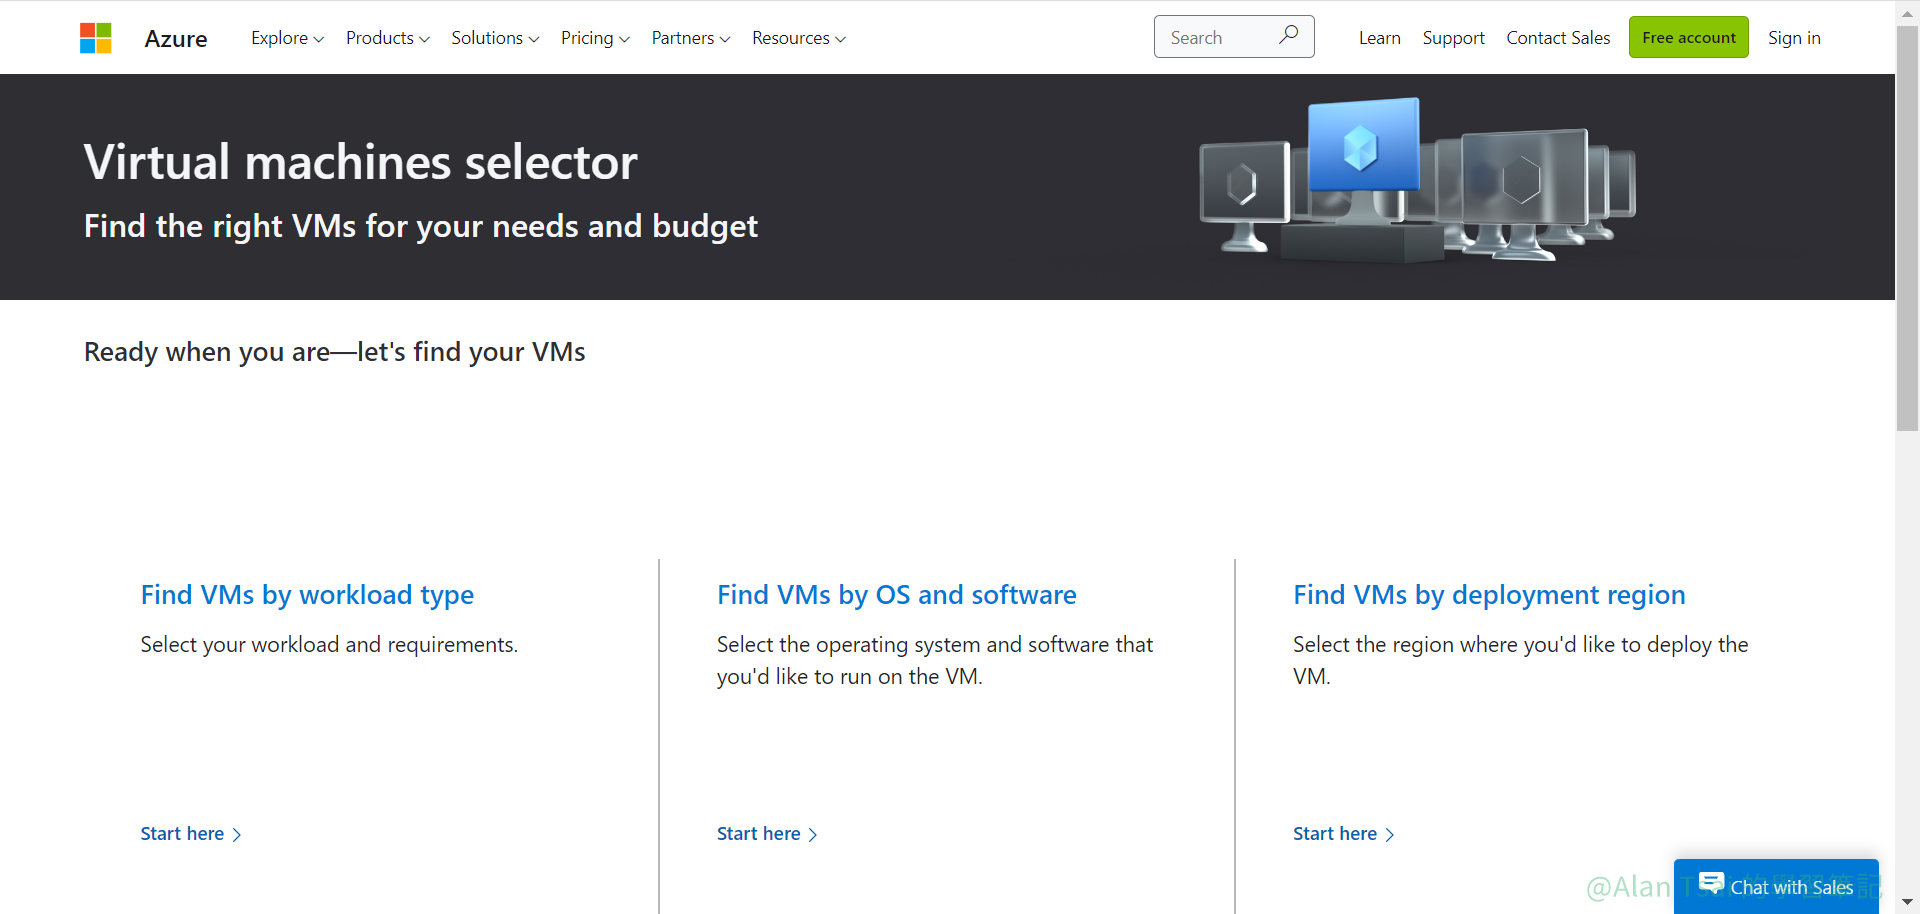This screenshot has width=1920, height=914.
Task: Expand the Solutions menu
Action: pos(495,38)
